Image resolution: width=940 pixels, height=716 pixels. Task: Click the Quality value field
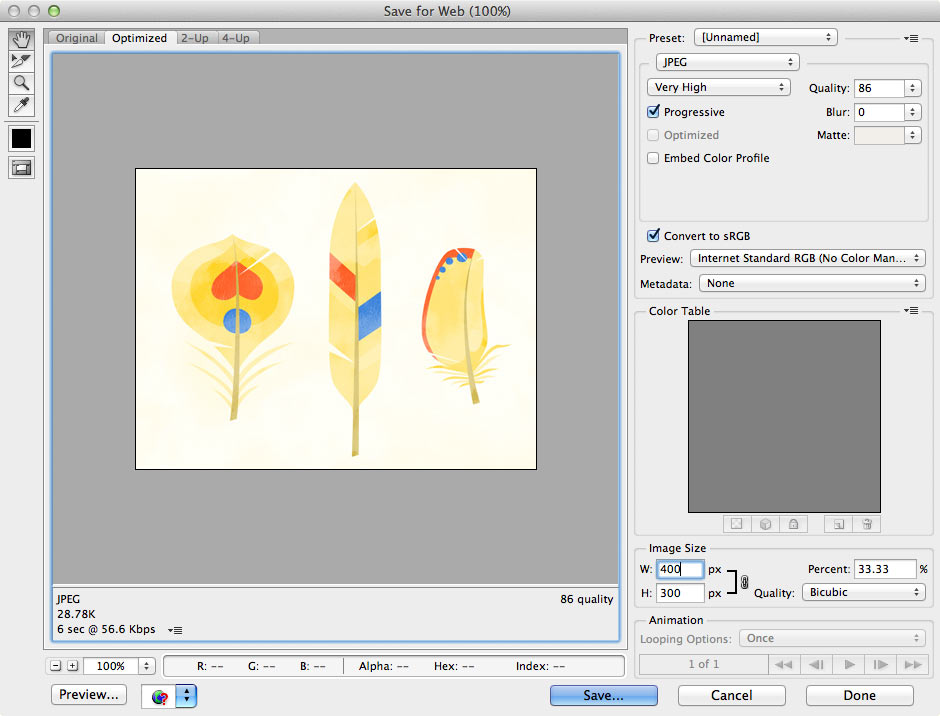(879, 88)
